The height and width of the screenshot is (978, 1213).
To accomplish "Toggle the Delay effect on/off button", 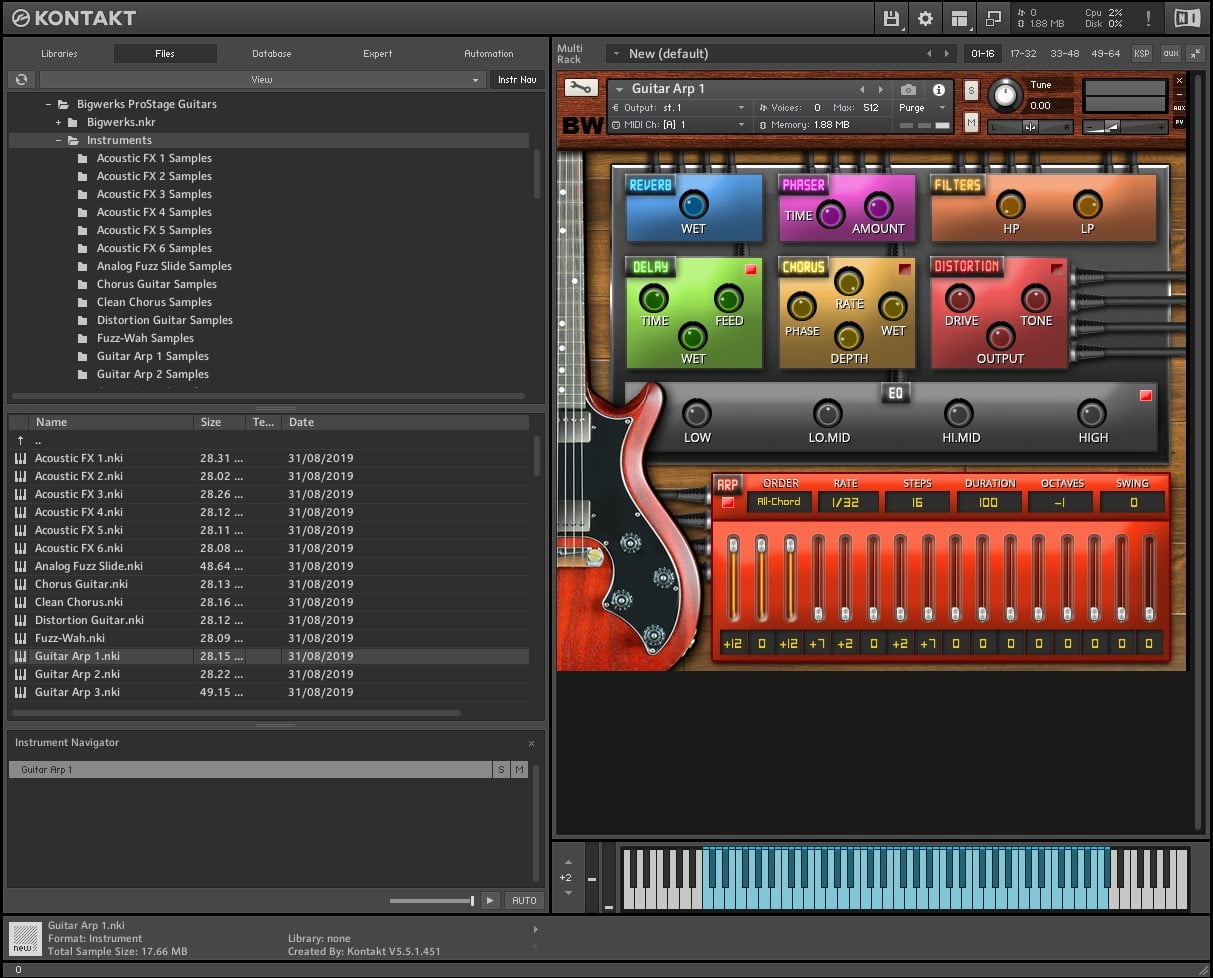I will (750, 270).
